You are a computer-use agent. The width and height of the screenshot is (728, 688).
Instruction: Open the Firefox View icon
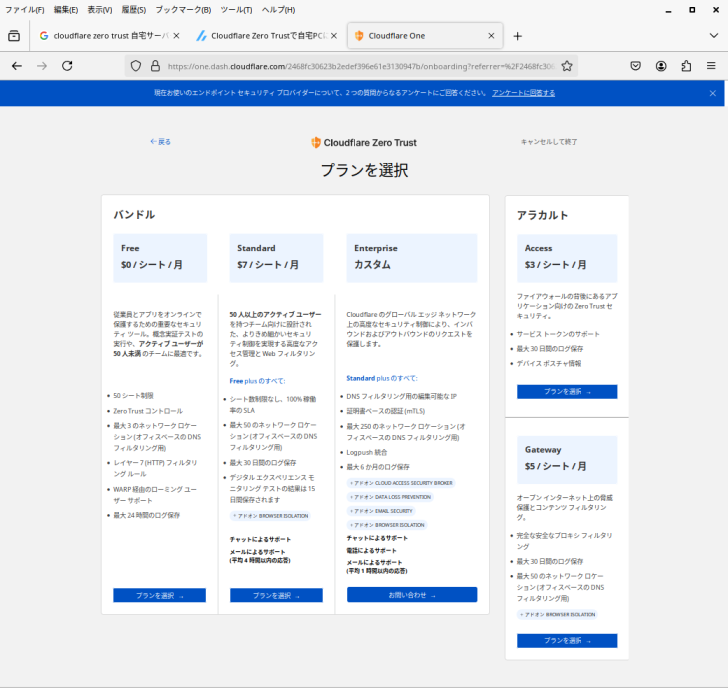click(x=14, y=36)
